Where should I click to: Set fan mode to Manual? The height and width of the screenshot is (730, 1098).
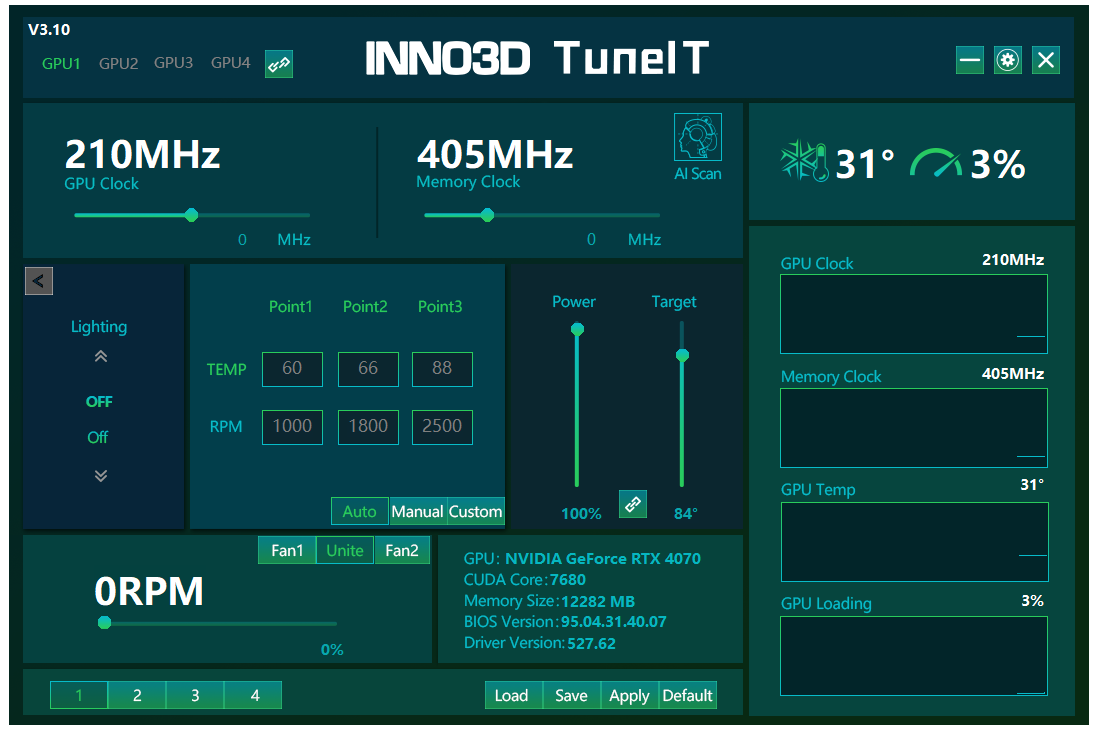pos(417,511)
